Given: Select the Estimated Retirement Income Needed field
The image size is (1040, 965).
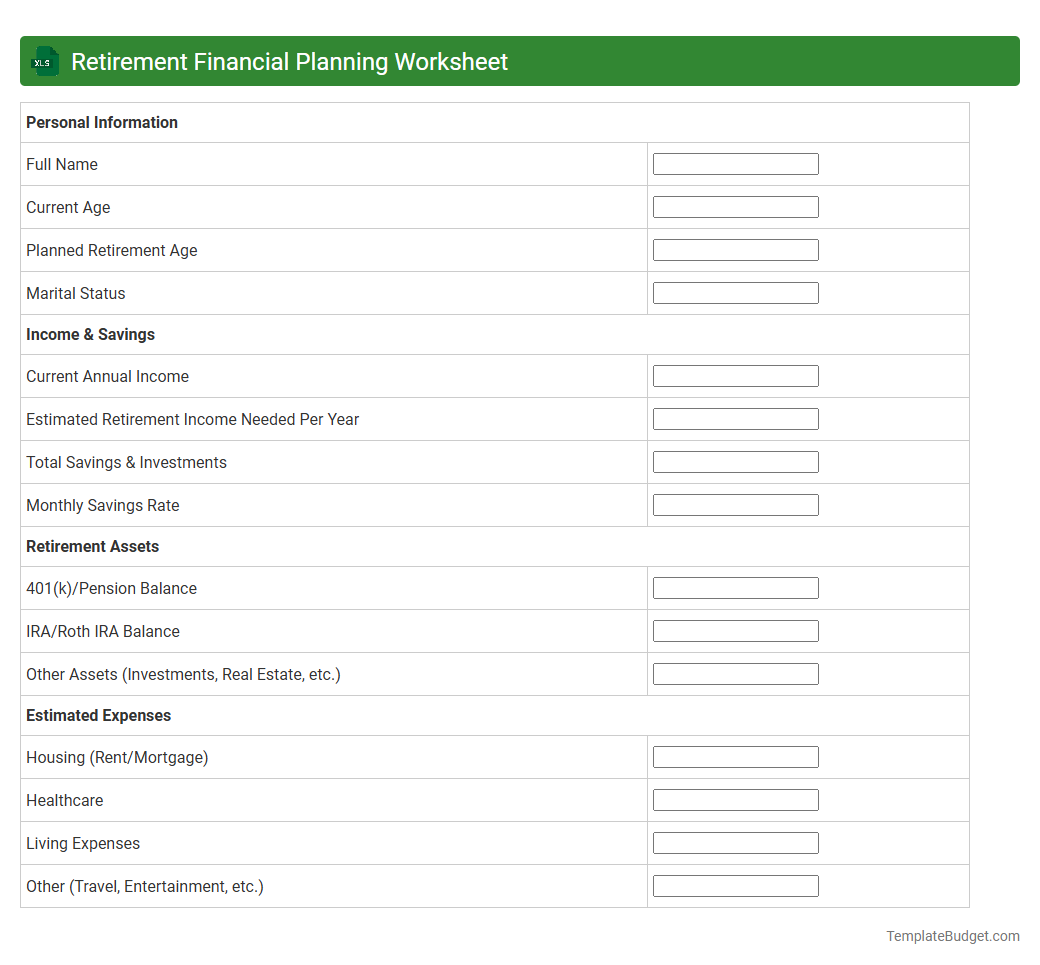Looking at the screenshot, I should [735, 418].
